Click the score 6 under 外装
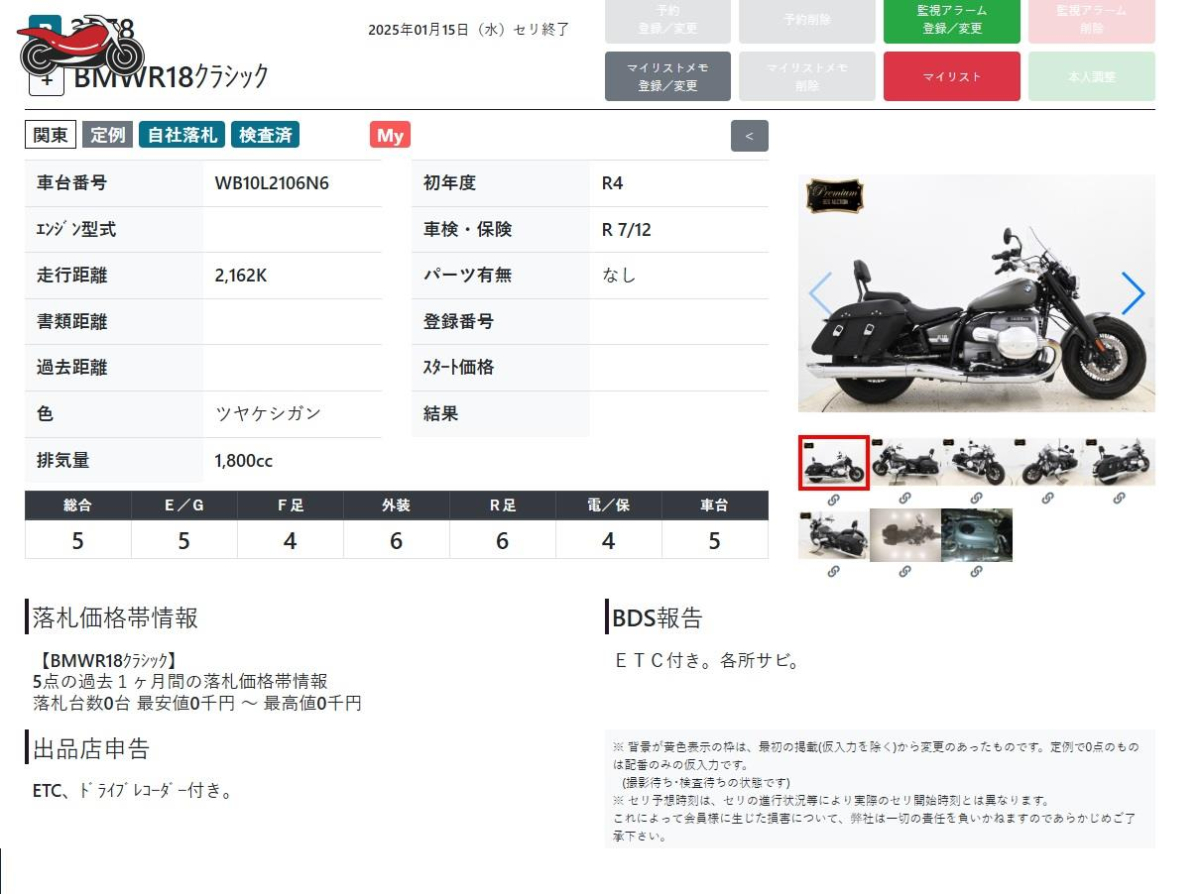The width and height of the screenshot is (1200, 894). click(396, 541)
